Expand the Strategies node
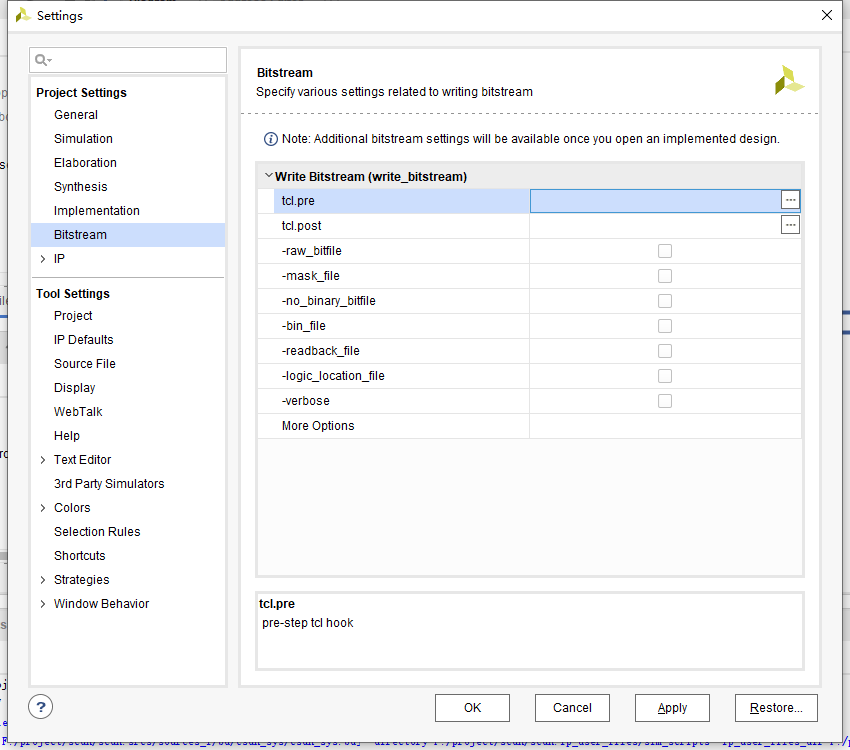 click(x=43, y=580)
